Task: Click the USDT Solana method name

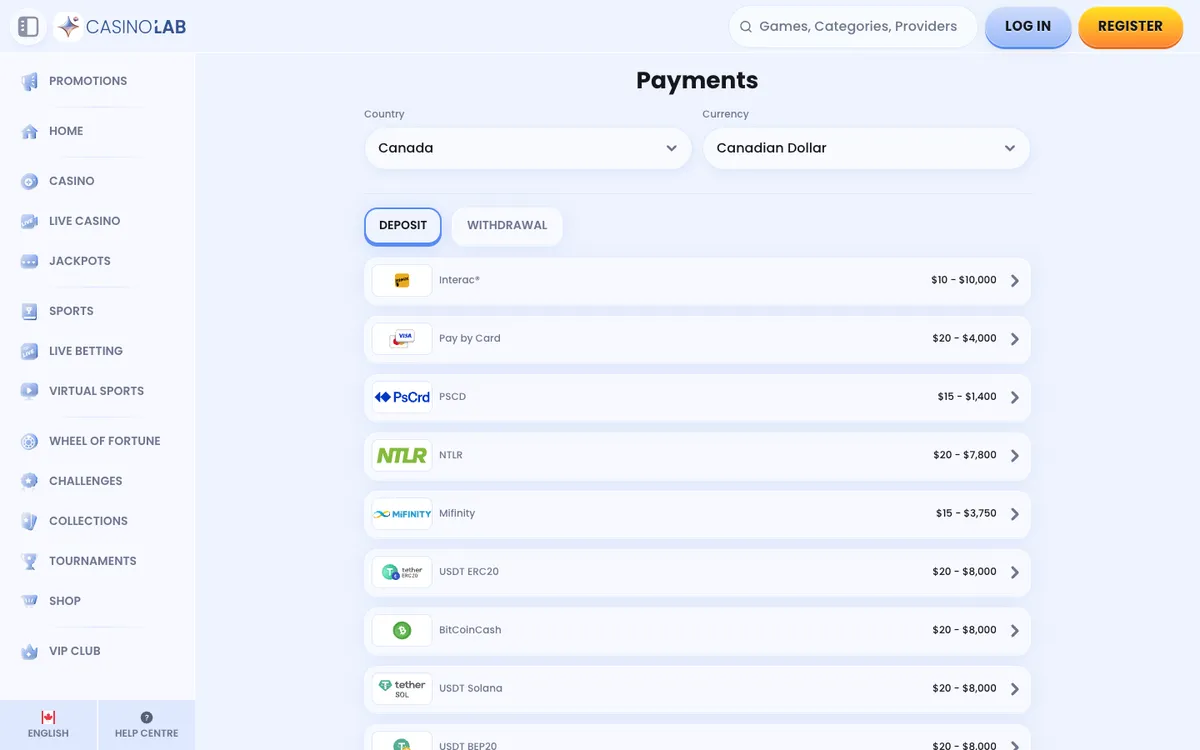Action: [471, 689]
